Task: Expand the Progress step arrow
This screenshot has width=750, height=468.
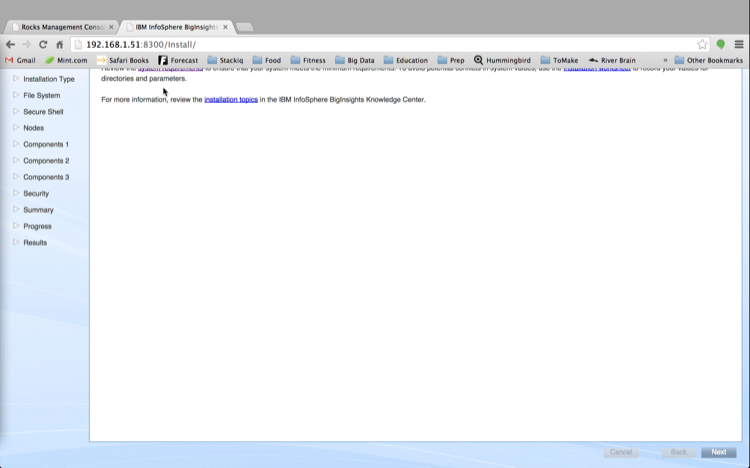Action: tap(16, 225)
